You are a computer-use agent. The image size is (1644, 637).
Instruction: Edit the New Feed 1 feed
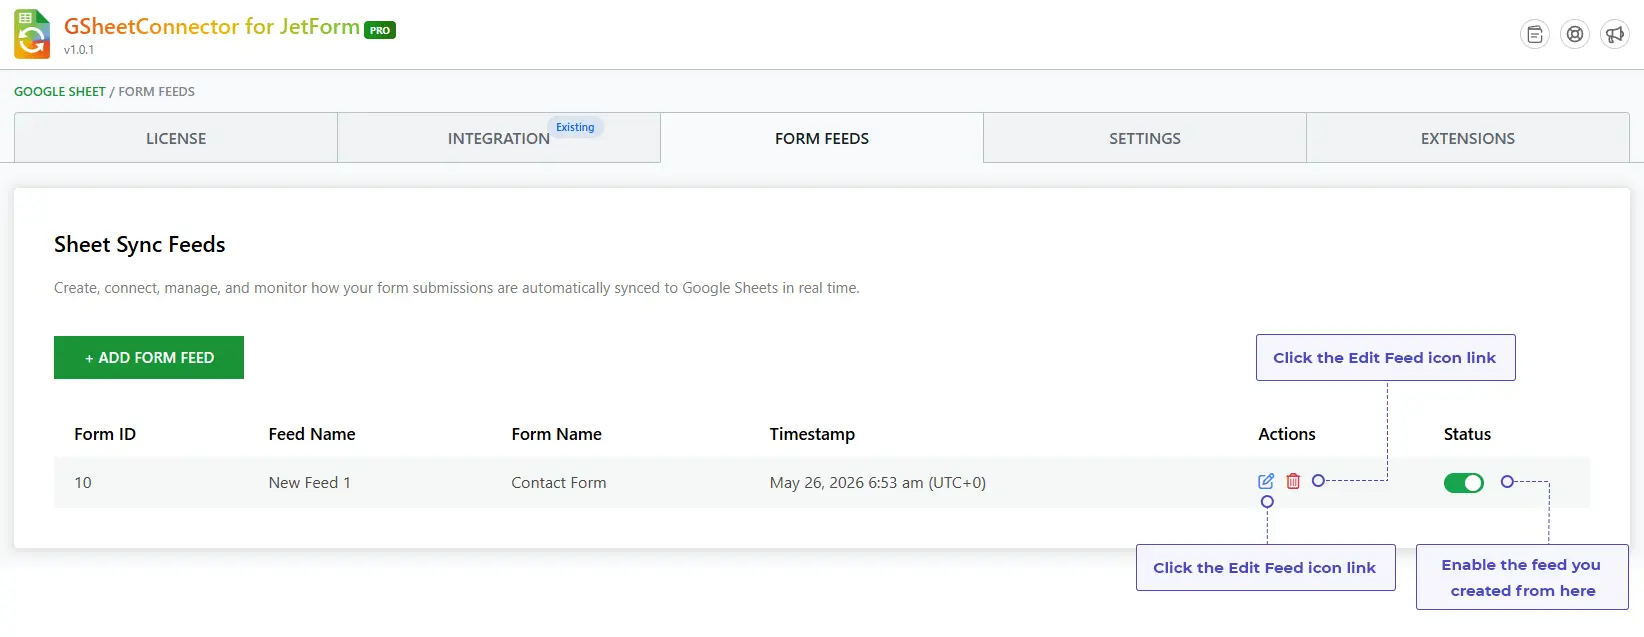coord(1266,481)
